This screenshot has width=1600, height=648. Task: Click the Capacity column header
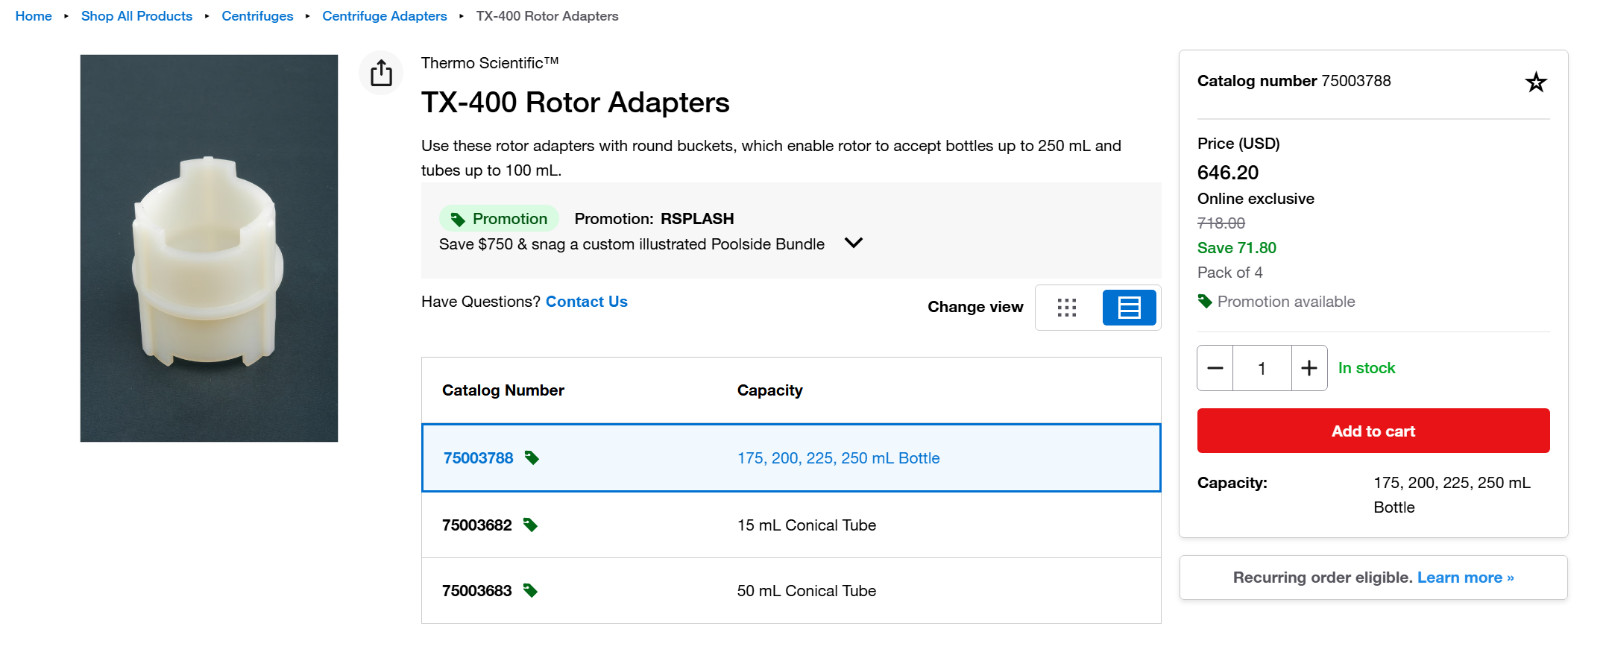tap(770, 390)
